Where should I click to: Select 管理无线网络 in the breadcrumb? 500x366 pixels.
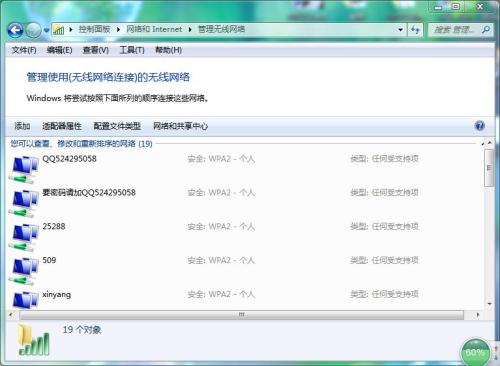222,29
